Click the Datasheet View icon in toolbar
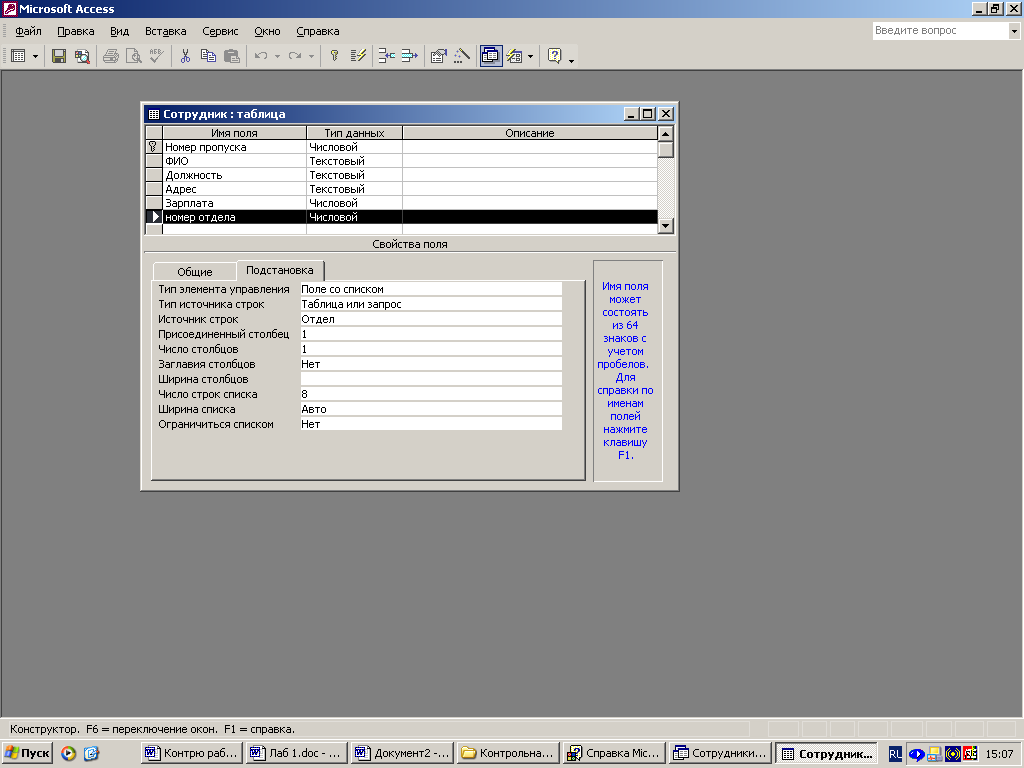 (x=18, y=56)
